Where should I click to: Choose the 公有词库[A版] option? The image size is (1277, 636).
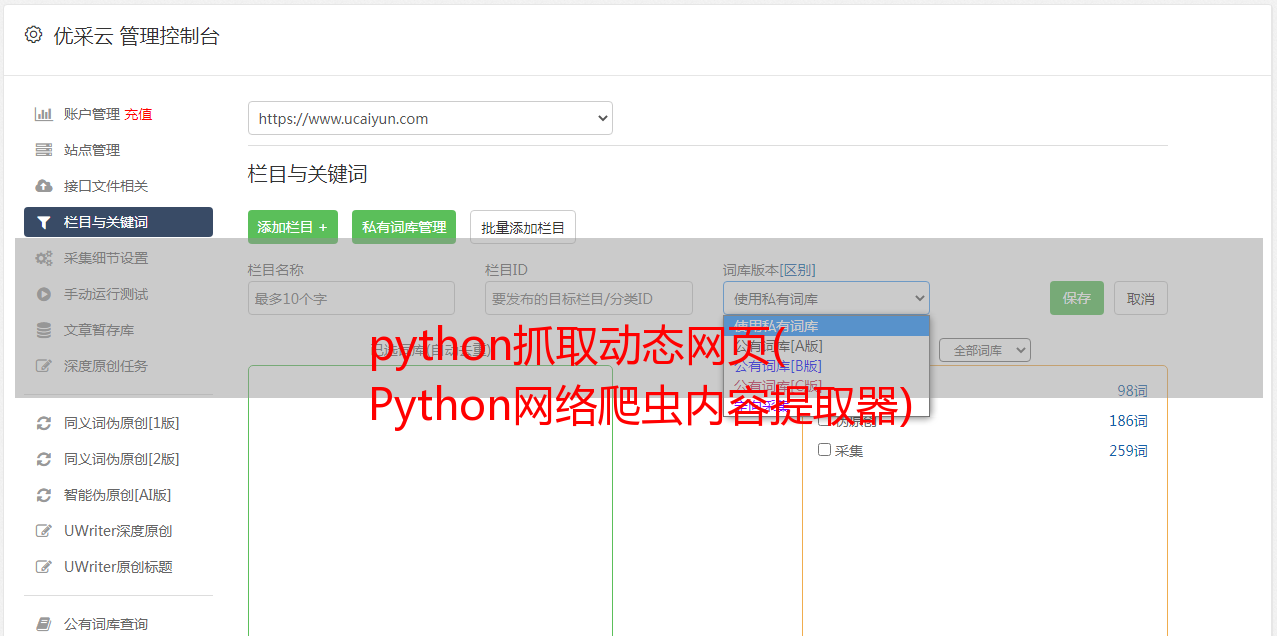[826, 346]
